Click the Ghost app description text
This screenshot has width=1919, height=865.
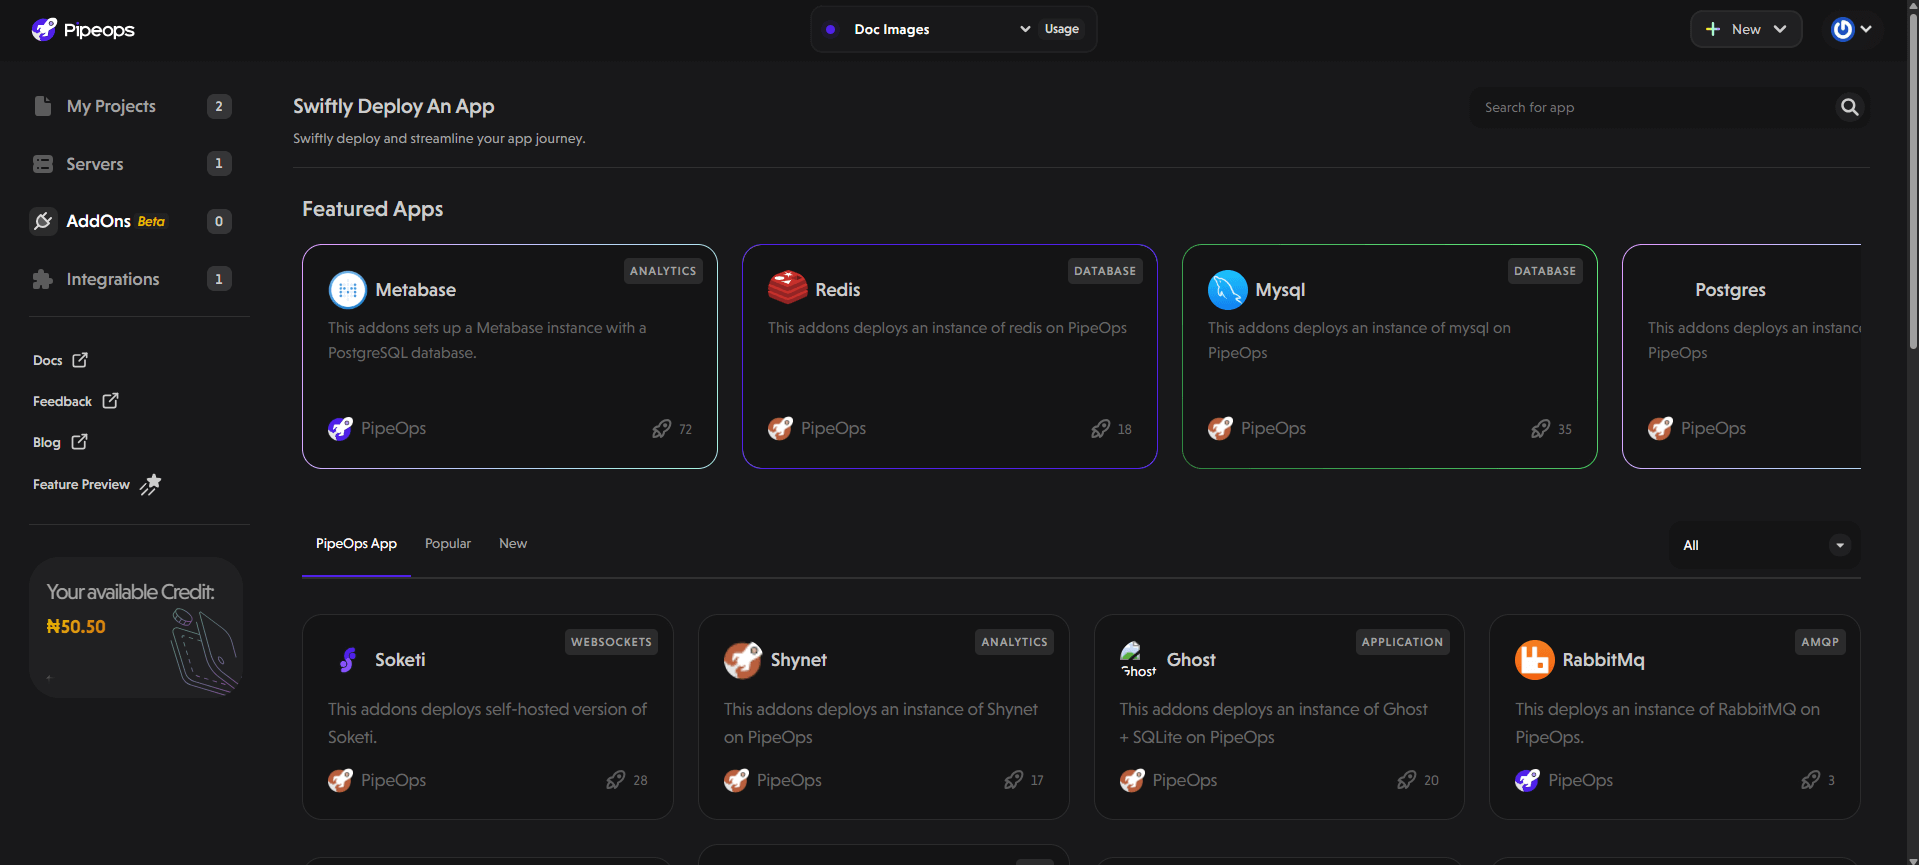click(x=1273, y=723)
